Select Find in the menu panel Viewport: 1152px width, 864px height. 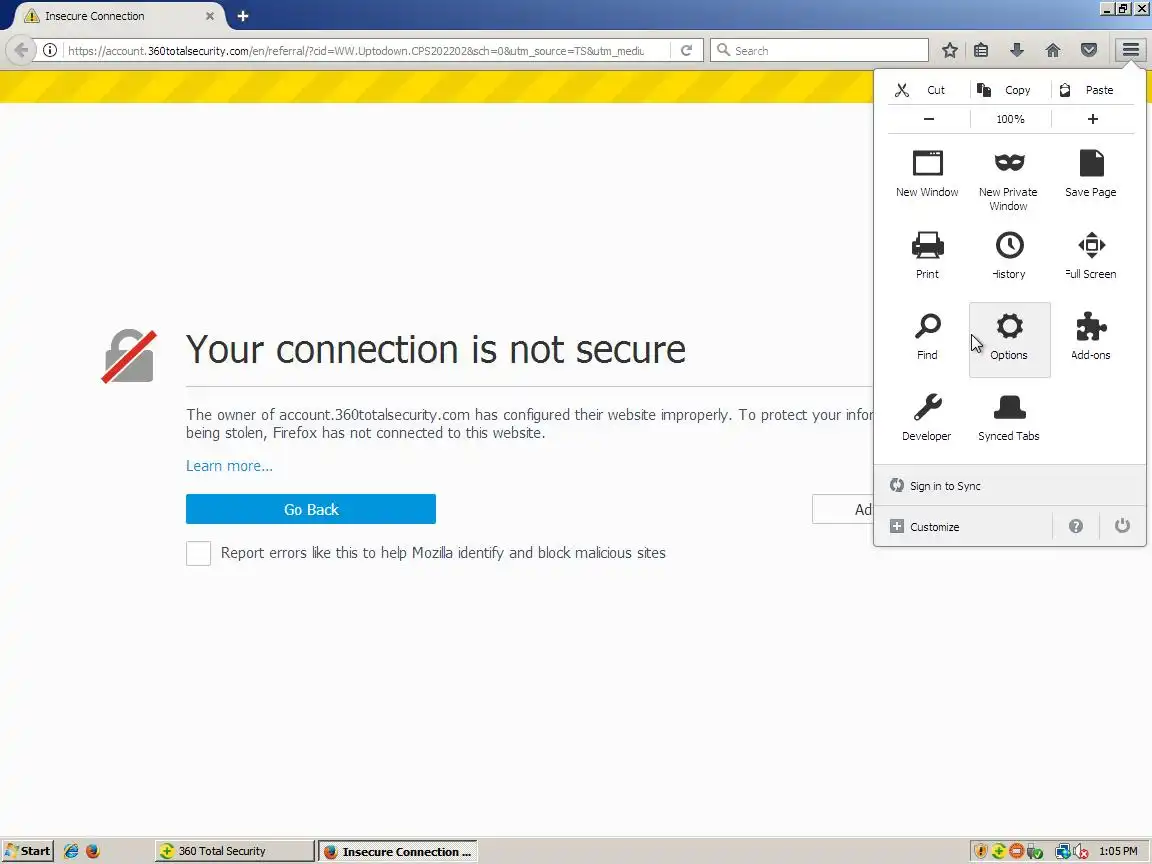(x=927, y=337)
